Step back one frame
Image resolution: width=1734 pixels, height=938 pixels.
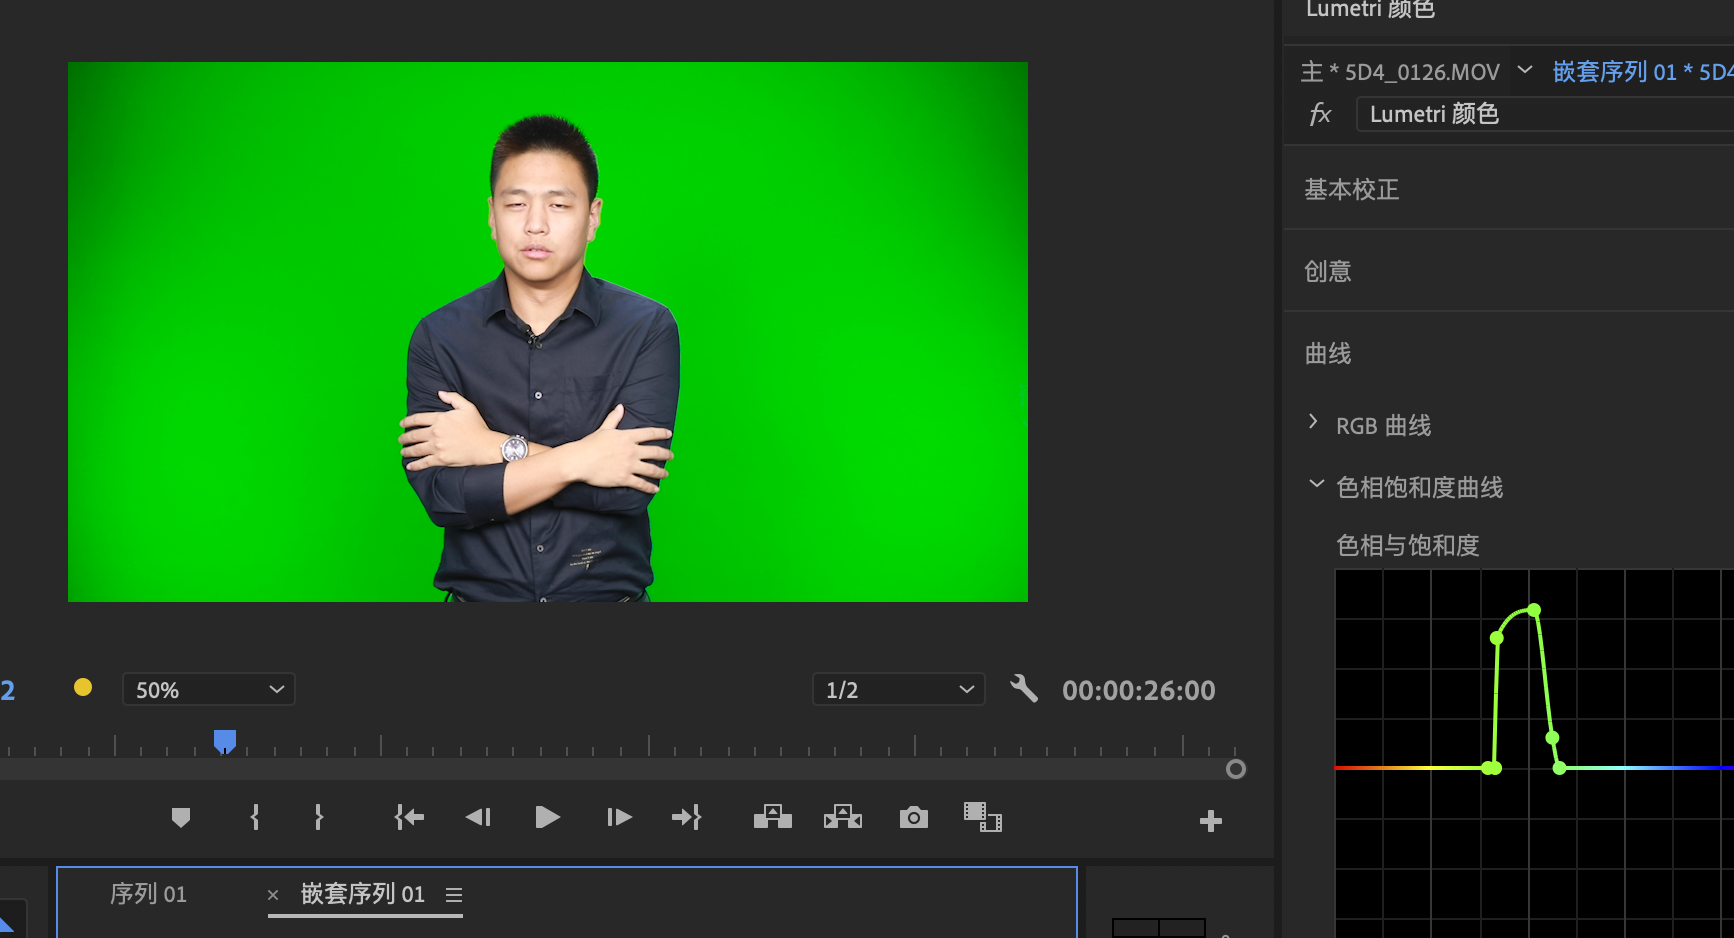[x=478, y=818]
